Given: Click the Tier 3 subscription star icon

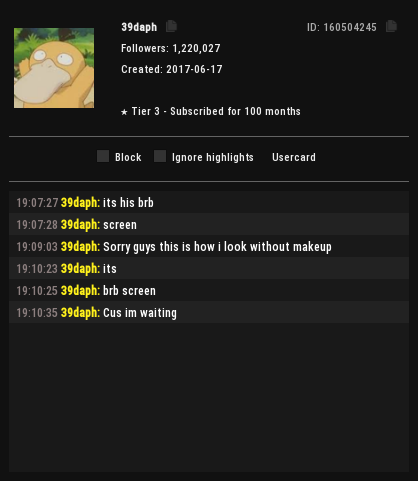Looking at the screenshot, I should (x=124, y=112).
